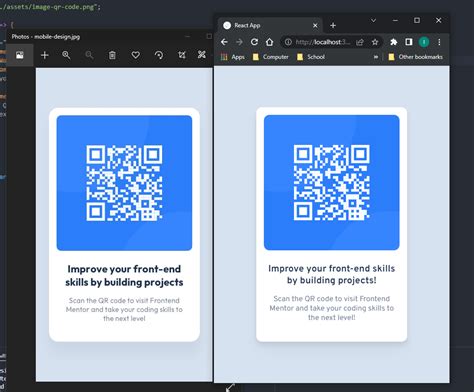Image resolution: width=474 pixels, height=392 pixels.
Task: Bookmark this page with the star icon
Action: tap(375, 42)
